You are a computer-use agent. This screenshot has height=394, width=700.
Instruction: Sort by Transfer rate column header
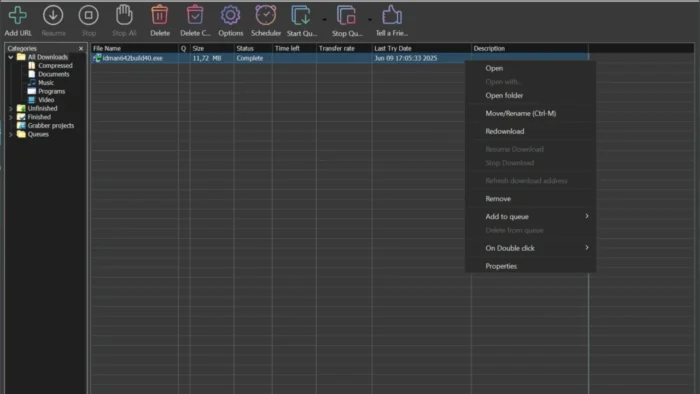coord(344,48)
